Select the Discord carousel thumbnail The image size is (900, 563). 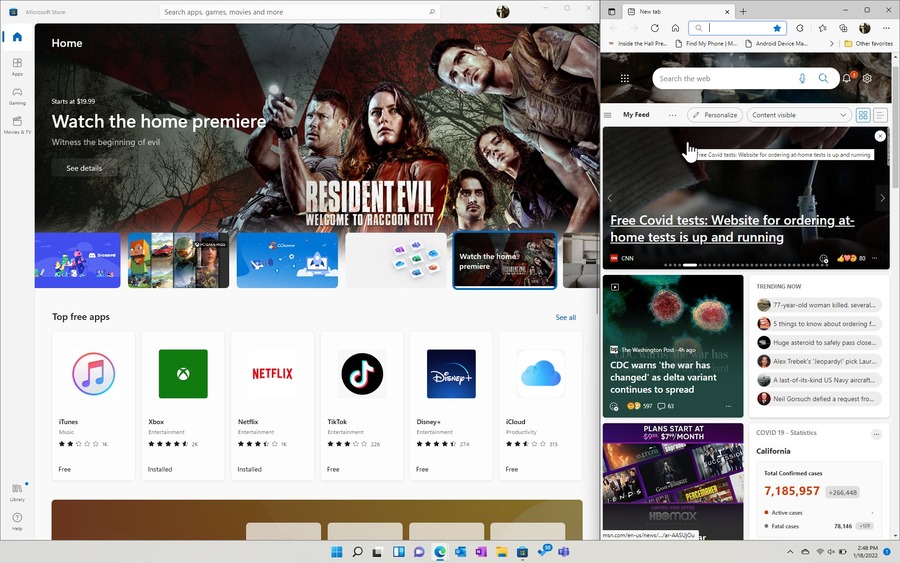[77, 260]
